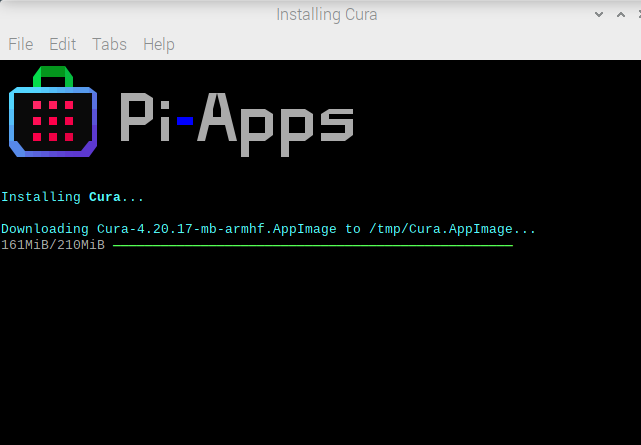The height and width of the screenshot is (445, 641).
Task: Minimize the Installing Cura window
Action: [x=599, y=15]
